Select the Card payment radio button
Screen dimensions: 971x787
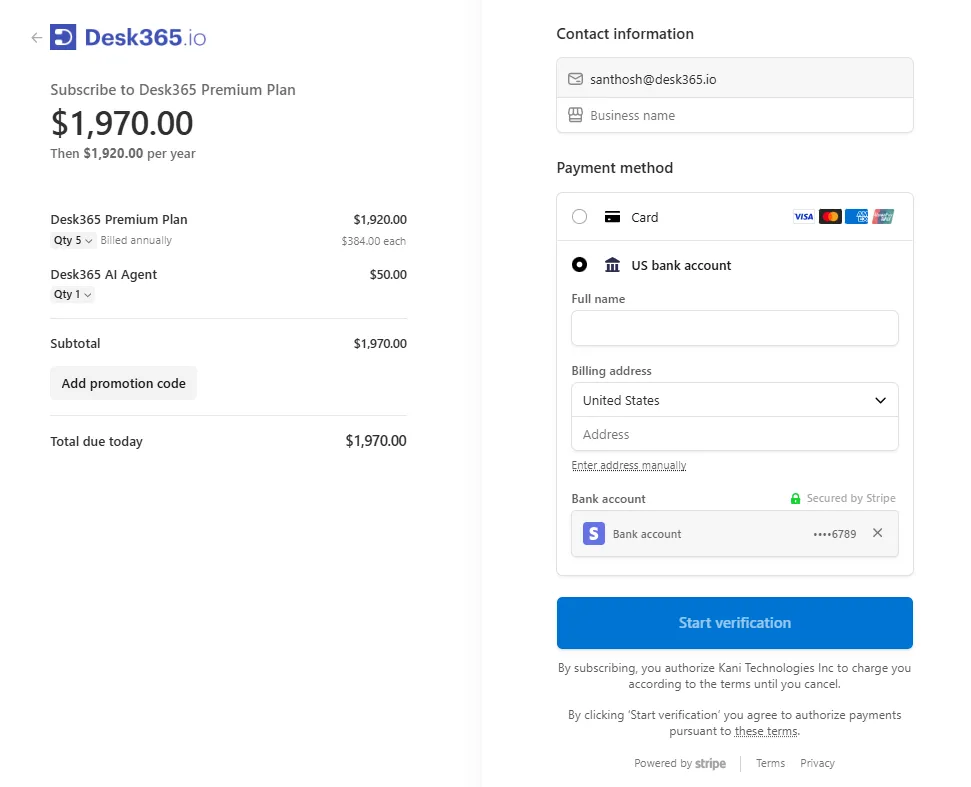click(x=579, y=217)
